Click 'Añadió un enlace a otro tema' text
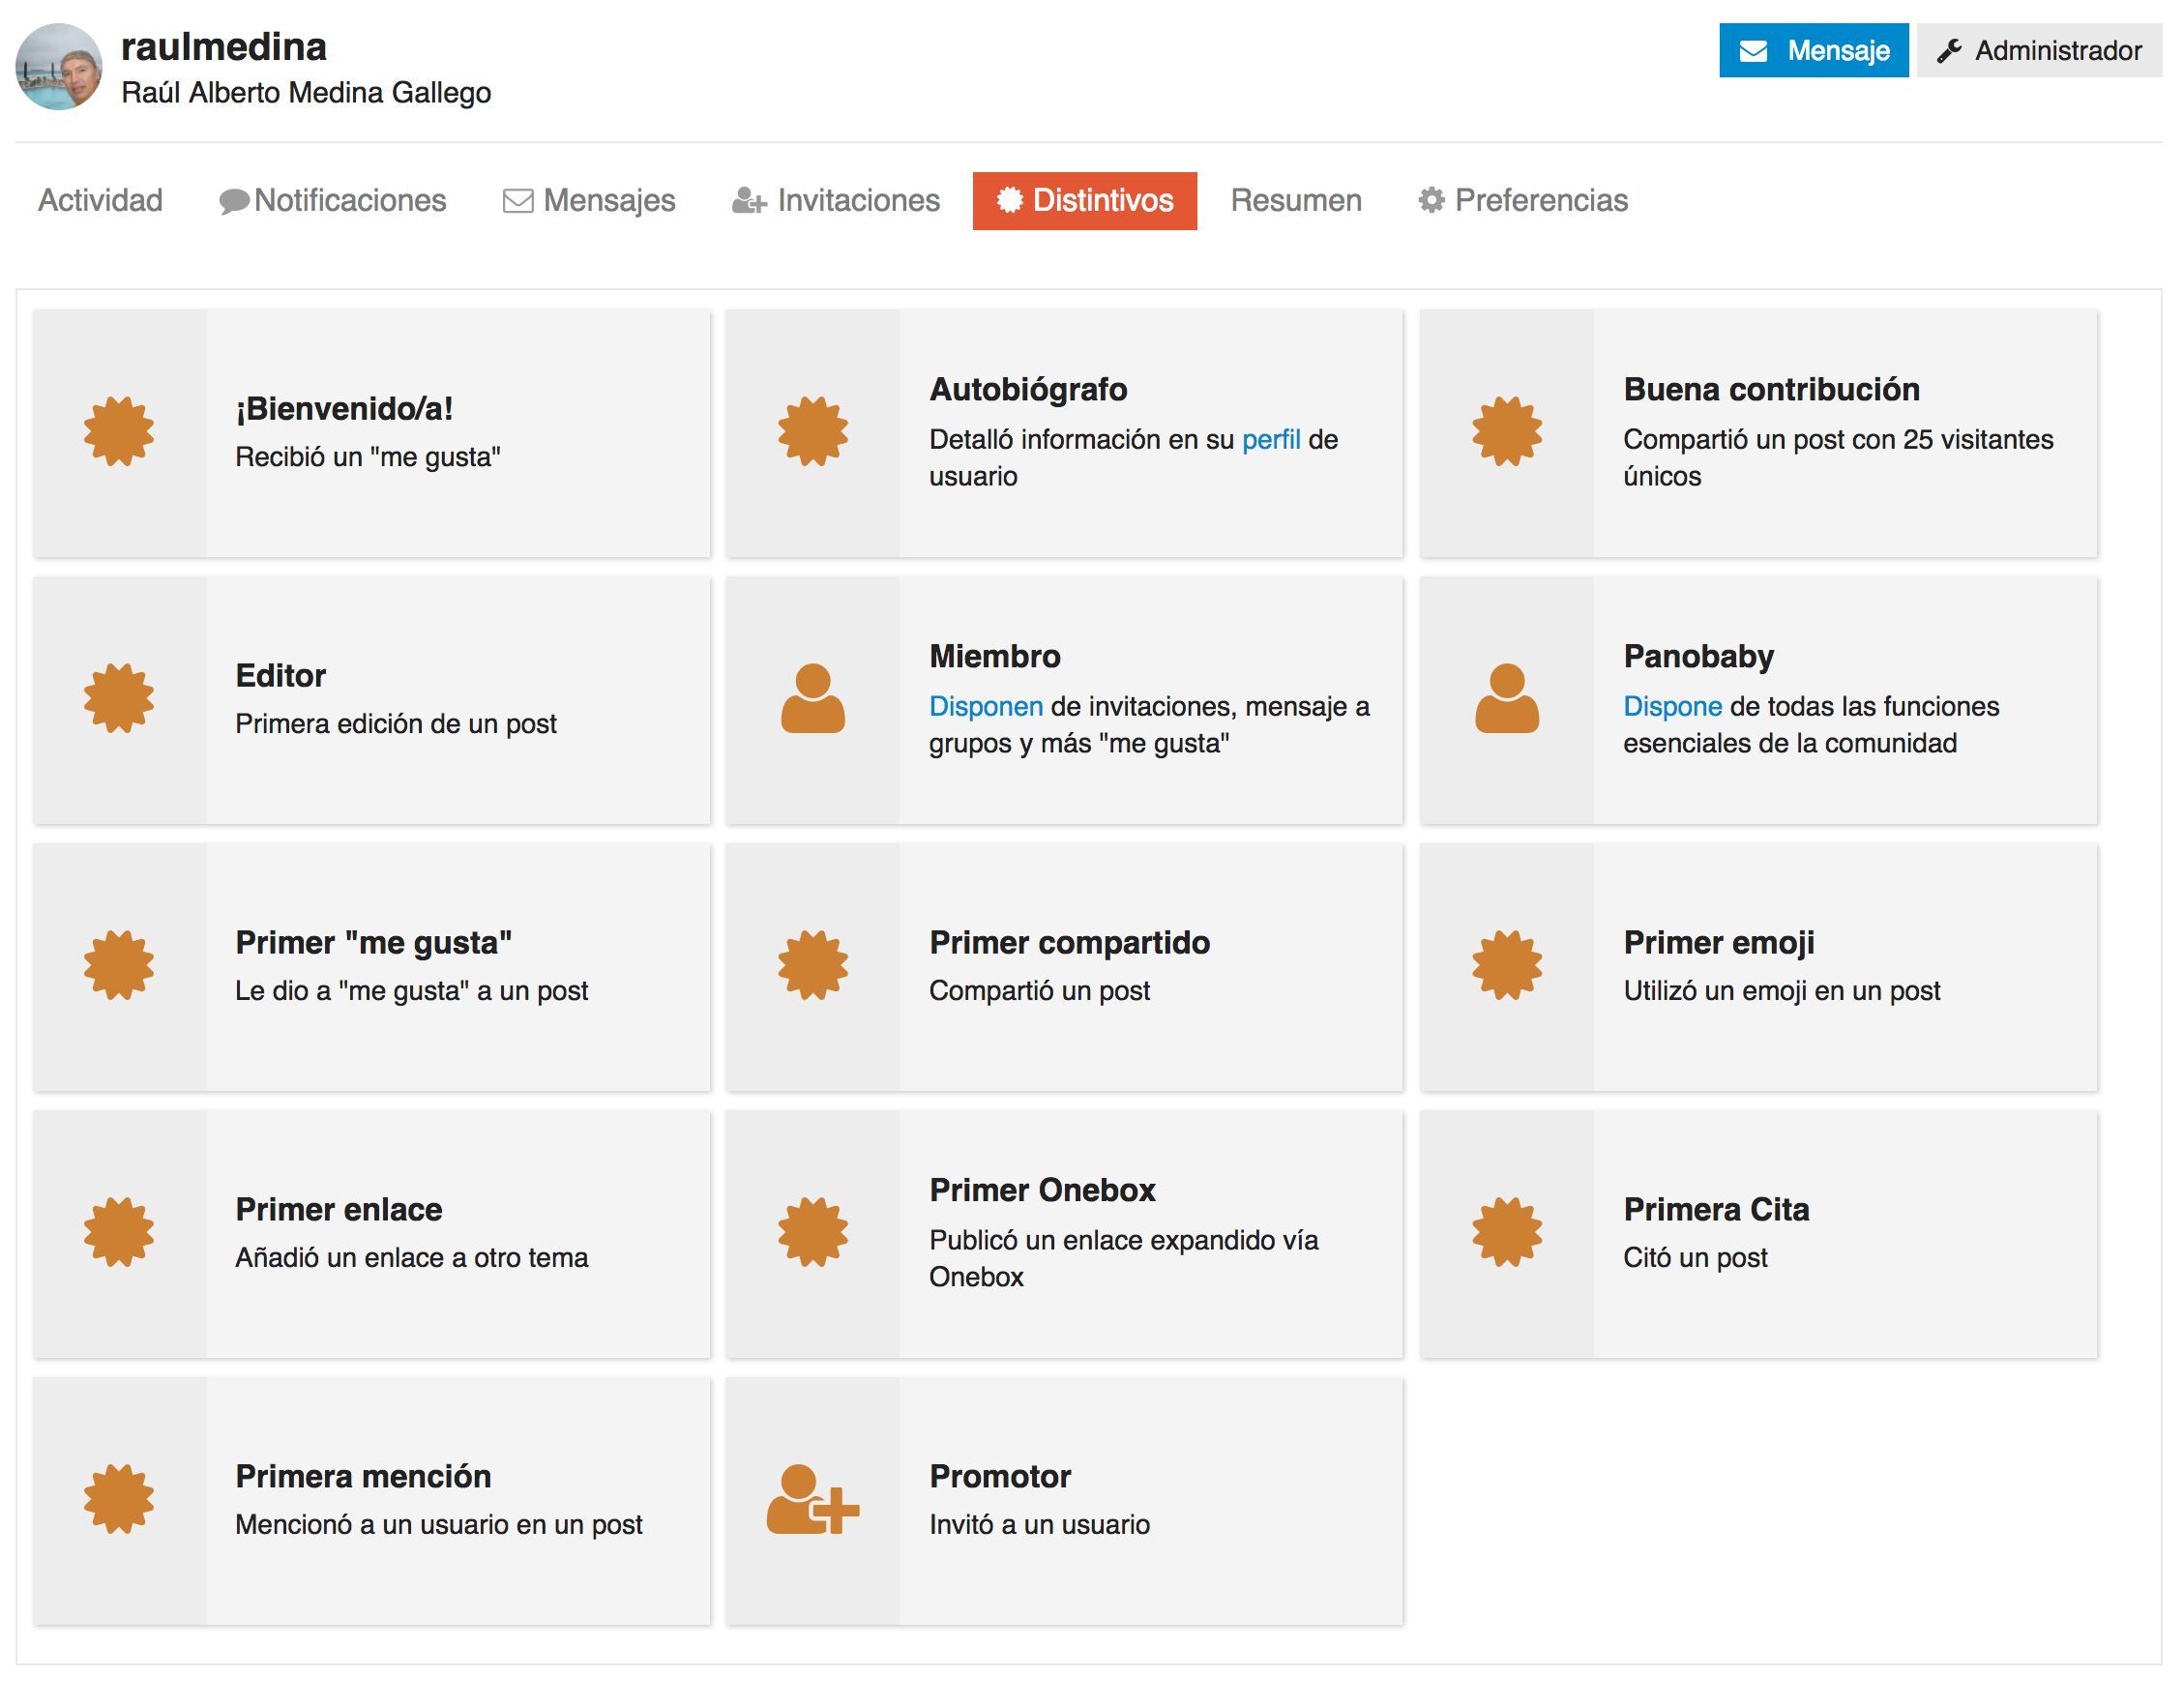Image resolution: width=2184 pixels, height=1706 pixels. pos(412,1257)
